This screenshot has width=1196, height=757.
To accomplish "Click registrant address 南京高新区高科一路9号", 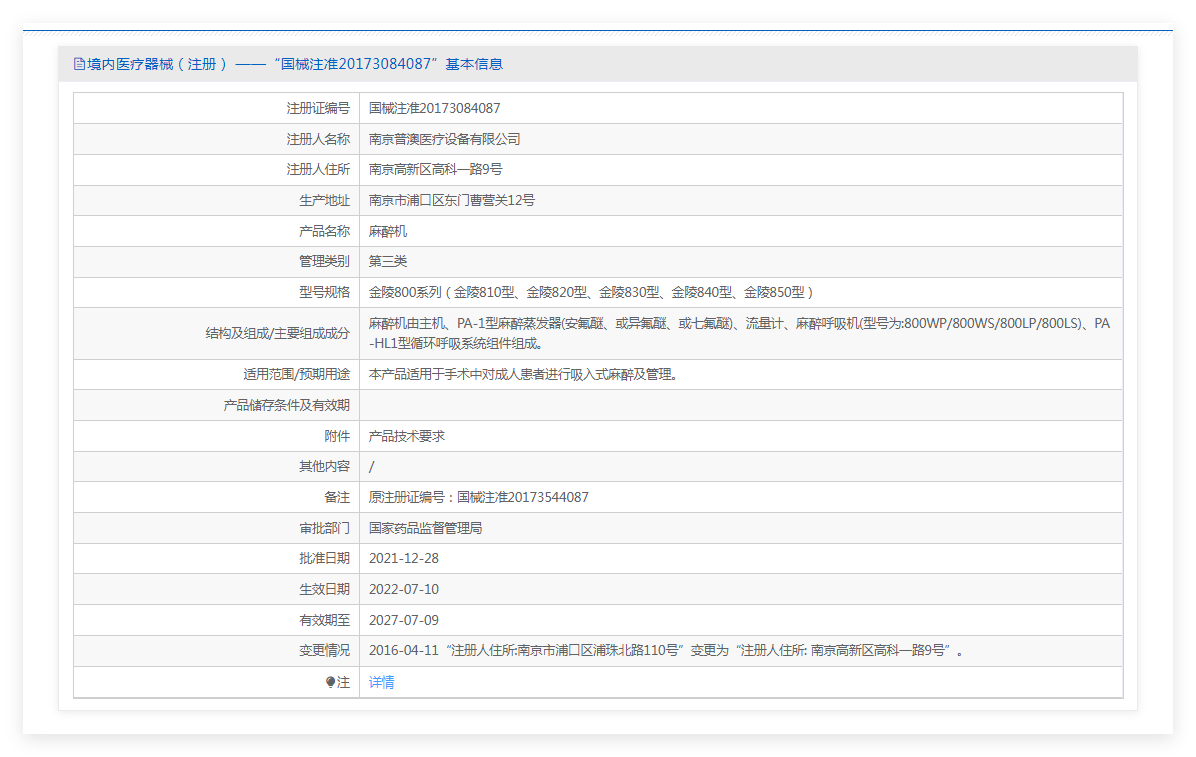I will click(436, 169).
